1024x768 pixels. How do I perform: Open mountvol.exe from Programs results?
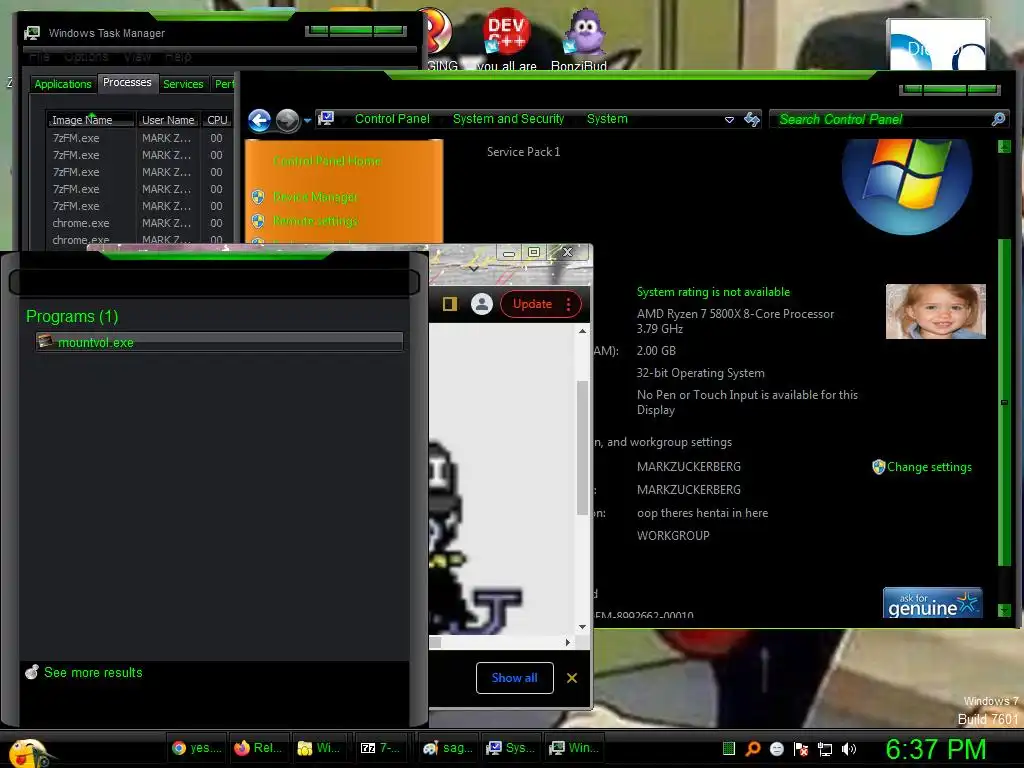click(x=219, y=342)
